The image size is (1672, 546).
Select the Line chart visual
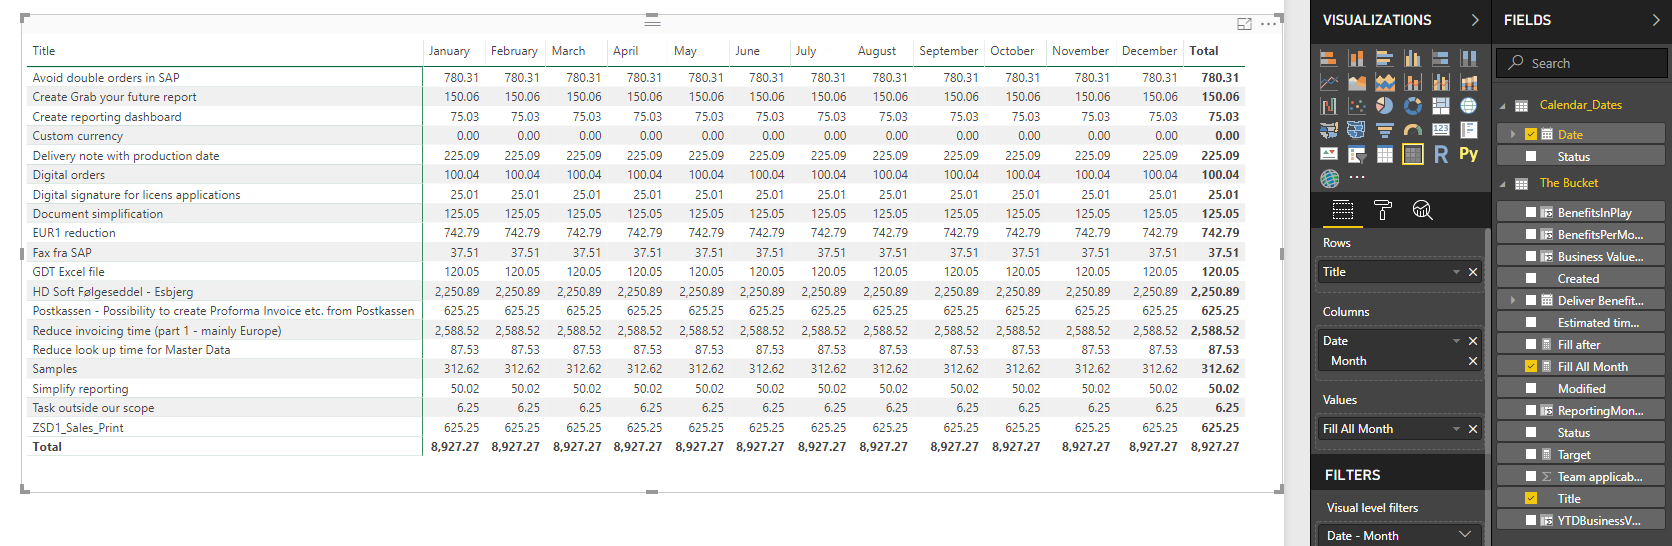(x=1329, y=82)
